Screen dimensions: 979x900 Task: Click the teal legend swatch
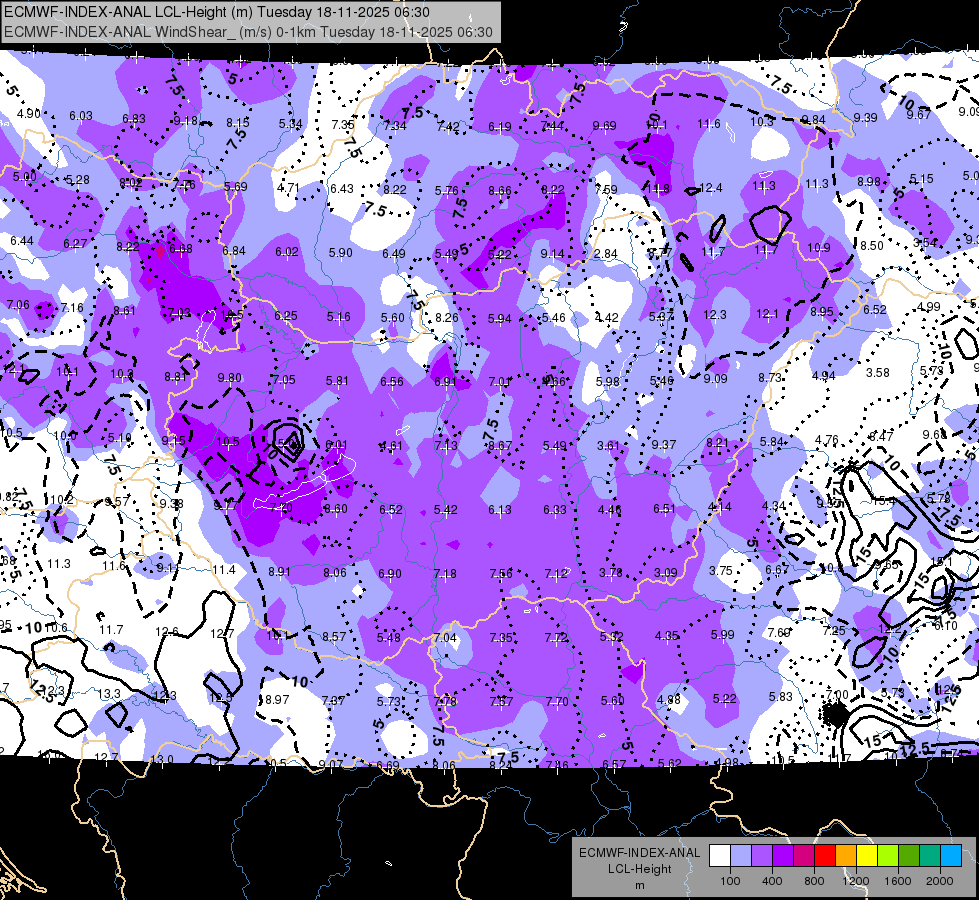pos(930,856)
